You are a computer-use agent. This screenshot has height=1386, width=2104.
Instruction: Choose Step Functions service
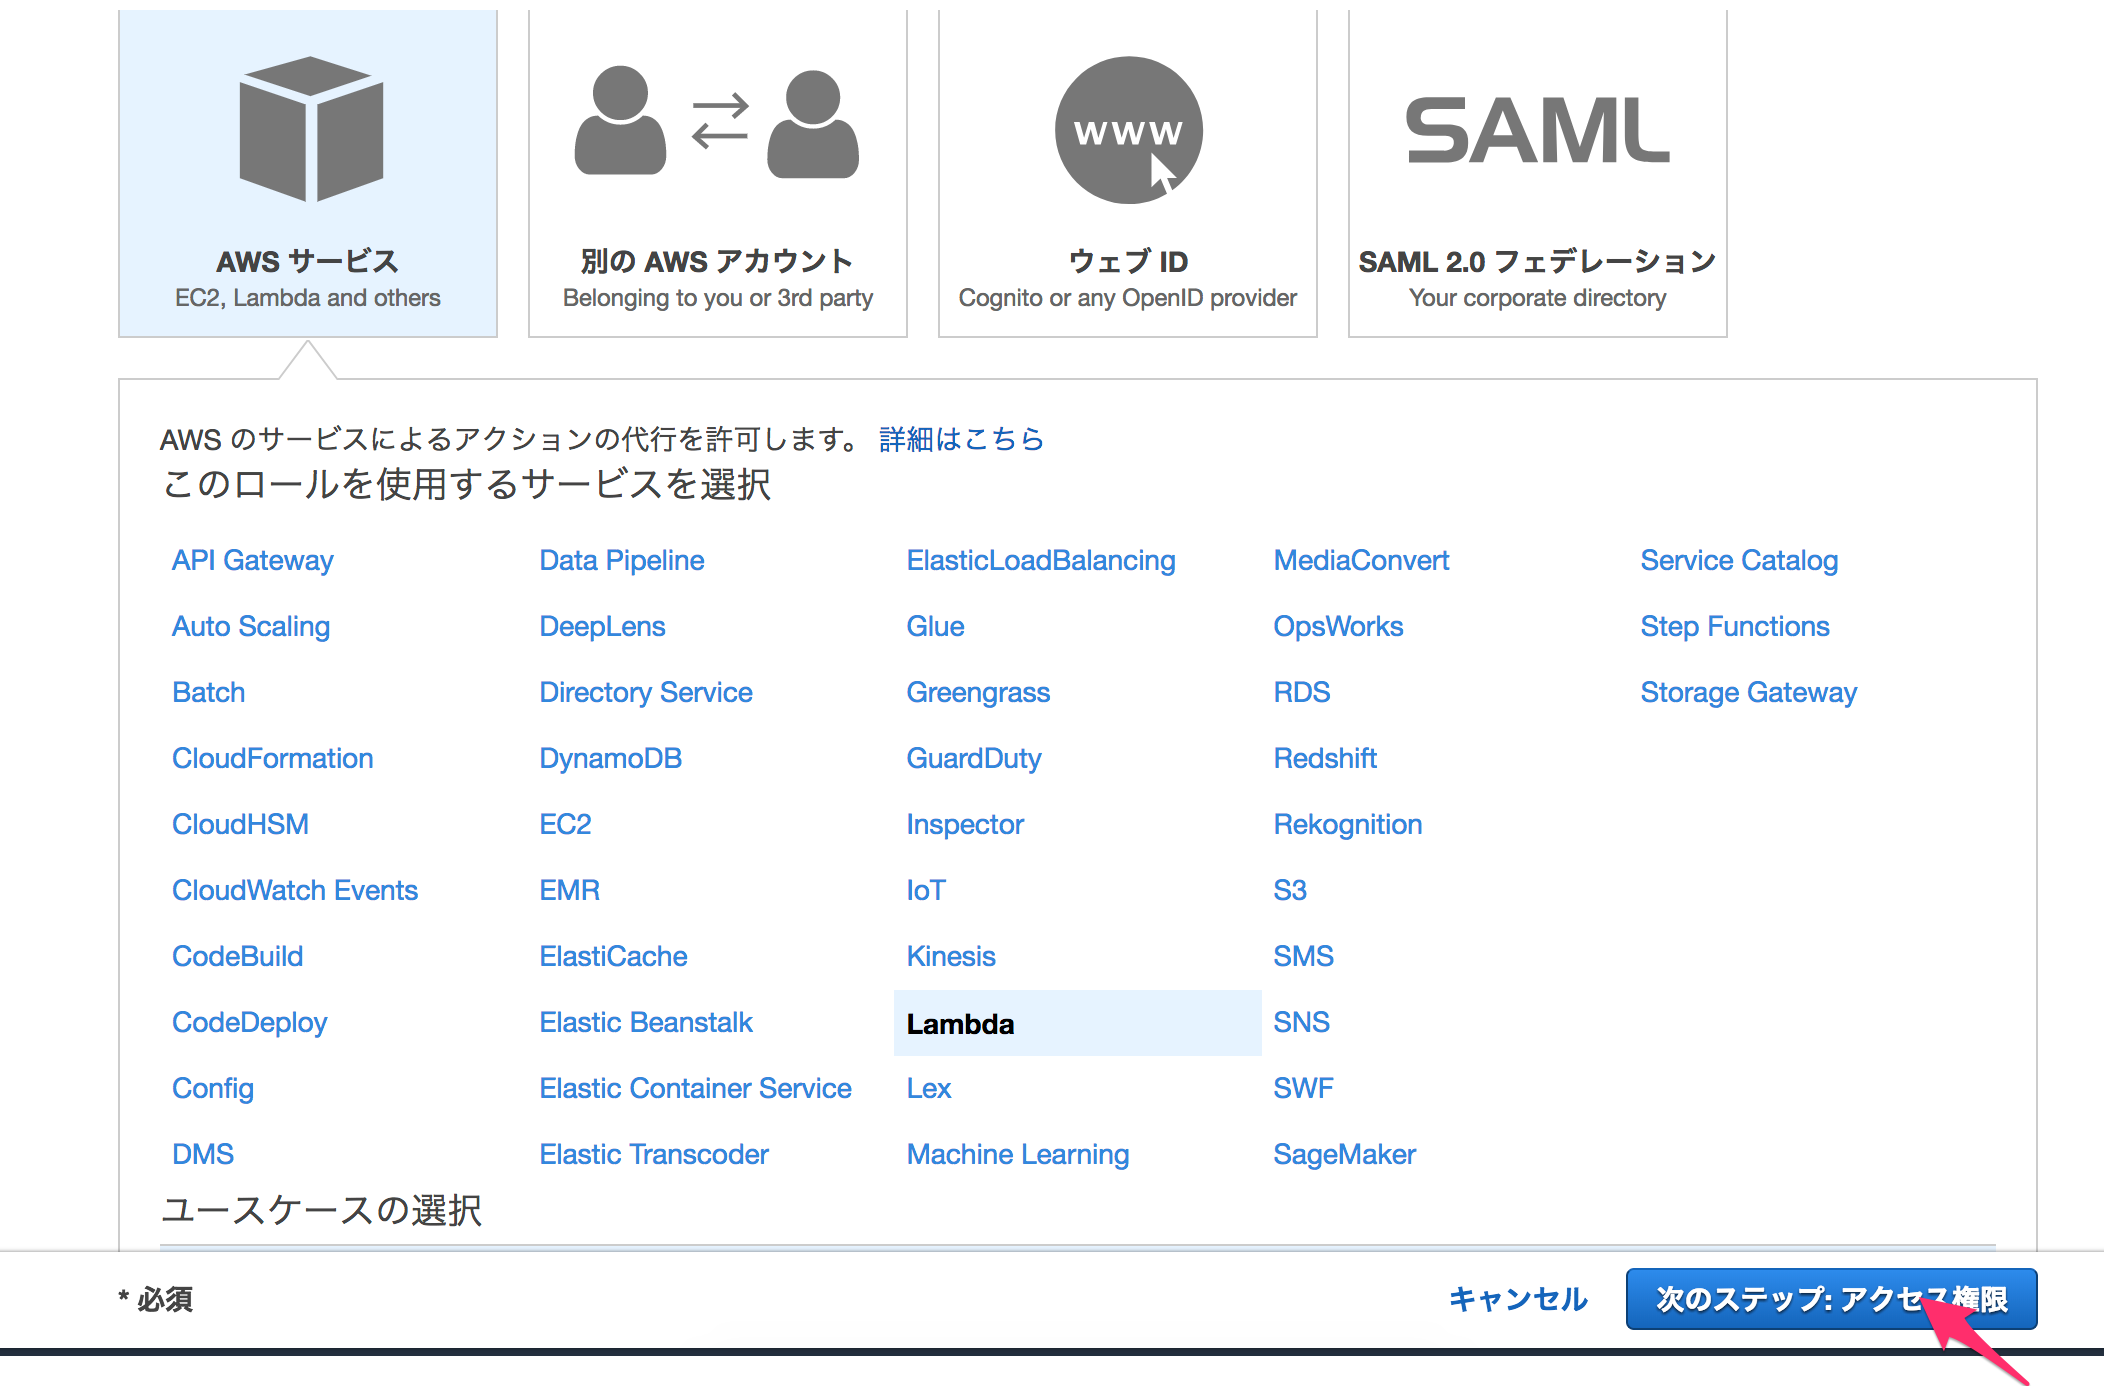coord(1734,626)
